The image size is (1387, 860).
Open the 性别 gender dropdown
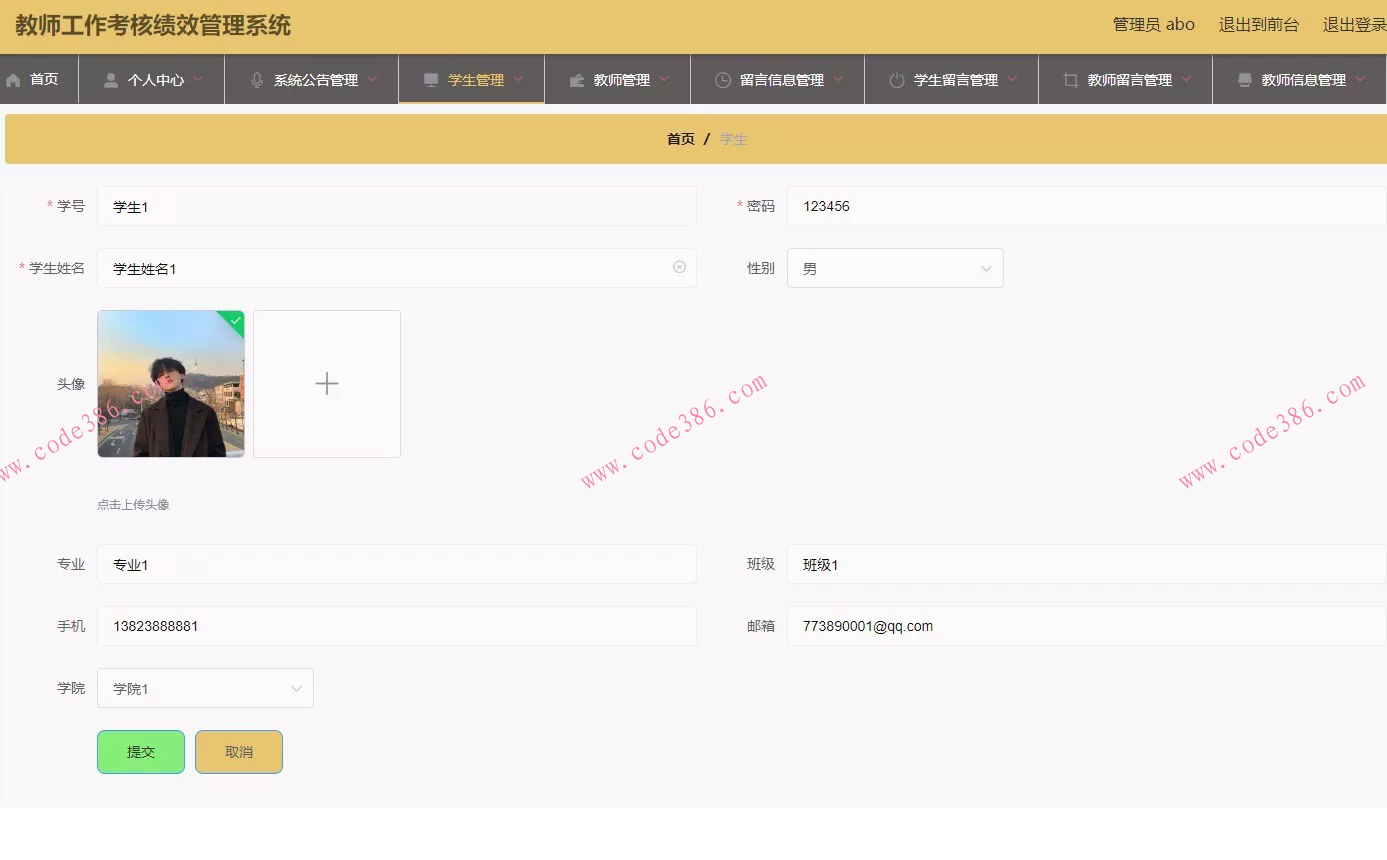tap(986, 268)
